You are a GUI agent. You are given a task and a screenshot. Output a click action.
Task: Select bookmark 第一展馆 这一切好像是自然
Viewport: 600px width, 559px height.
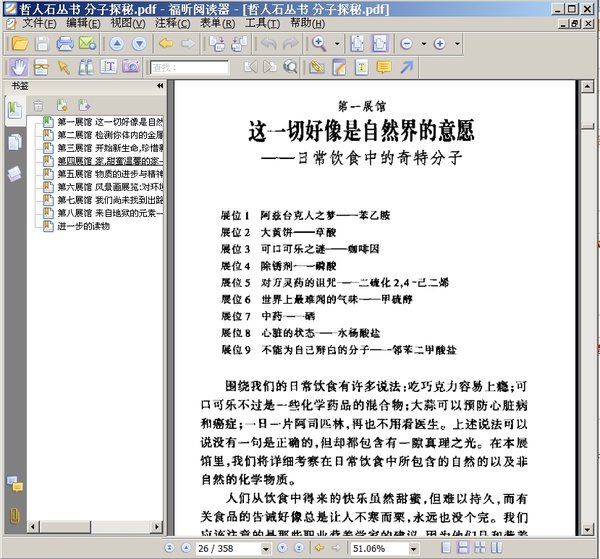point(110,122)
